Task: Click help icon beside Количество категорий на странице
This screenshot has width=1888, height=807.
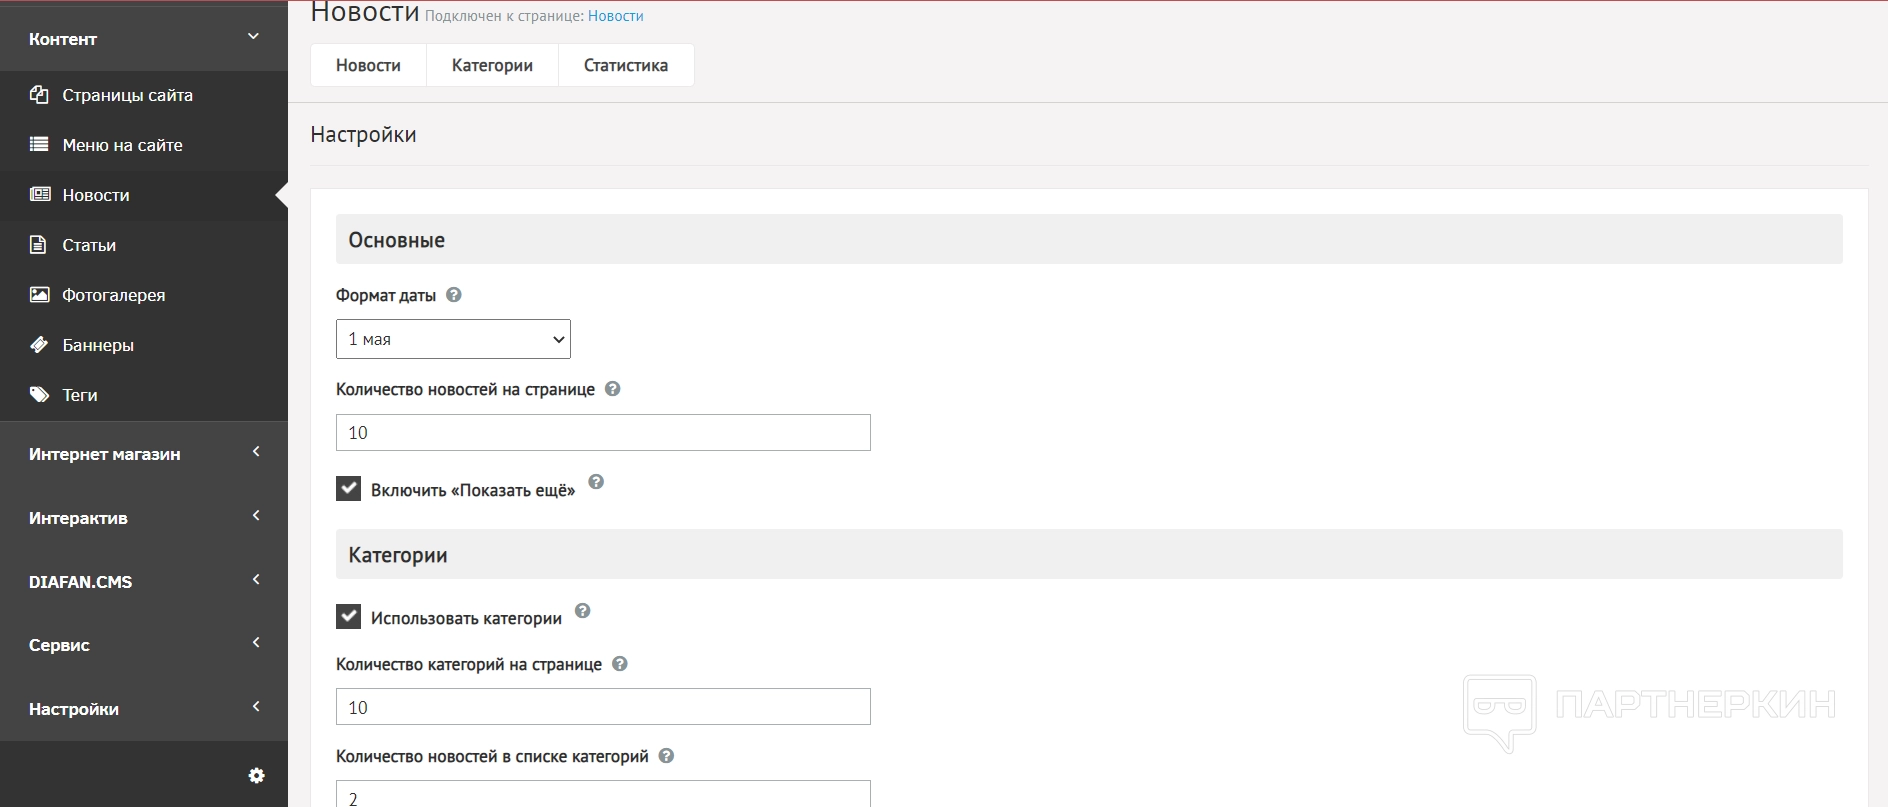Action: coord(620,664)
